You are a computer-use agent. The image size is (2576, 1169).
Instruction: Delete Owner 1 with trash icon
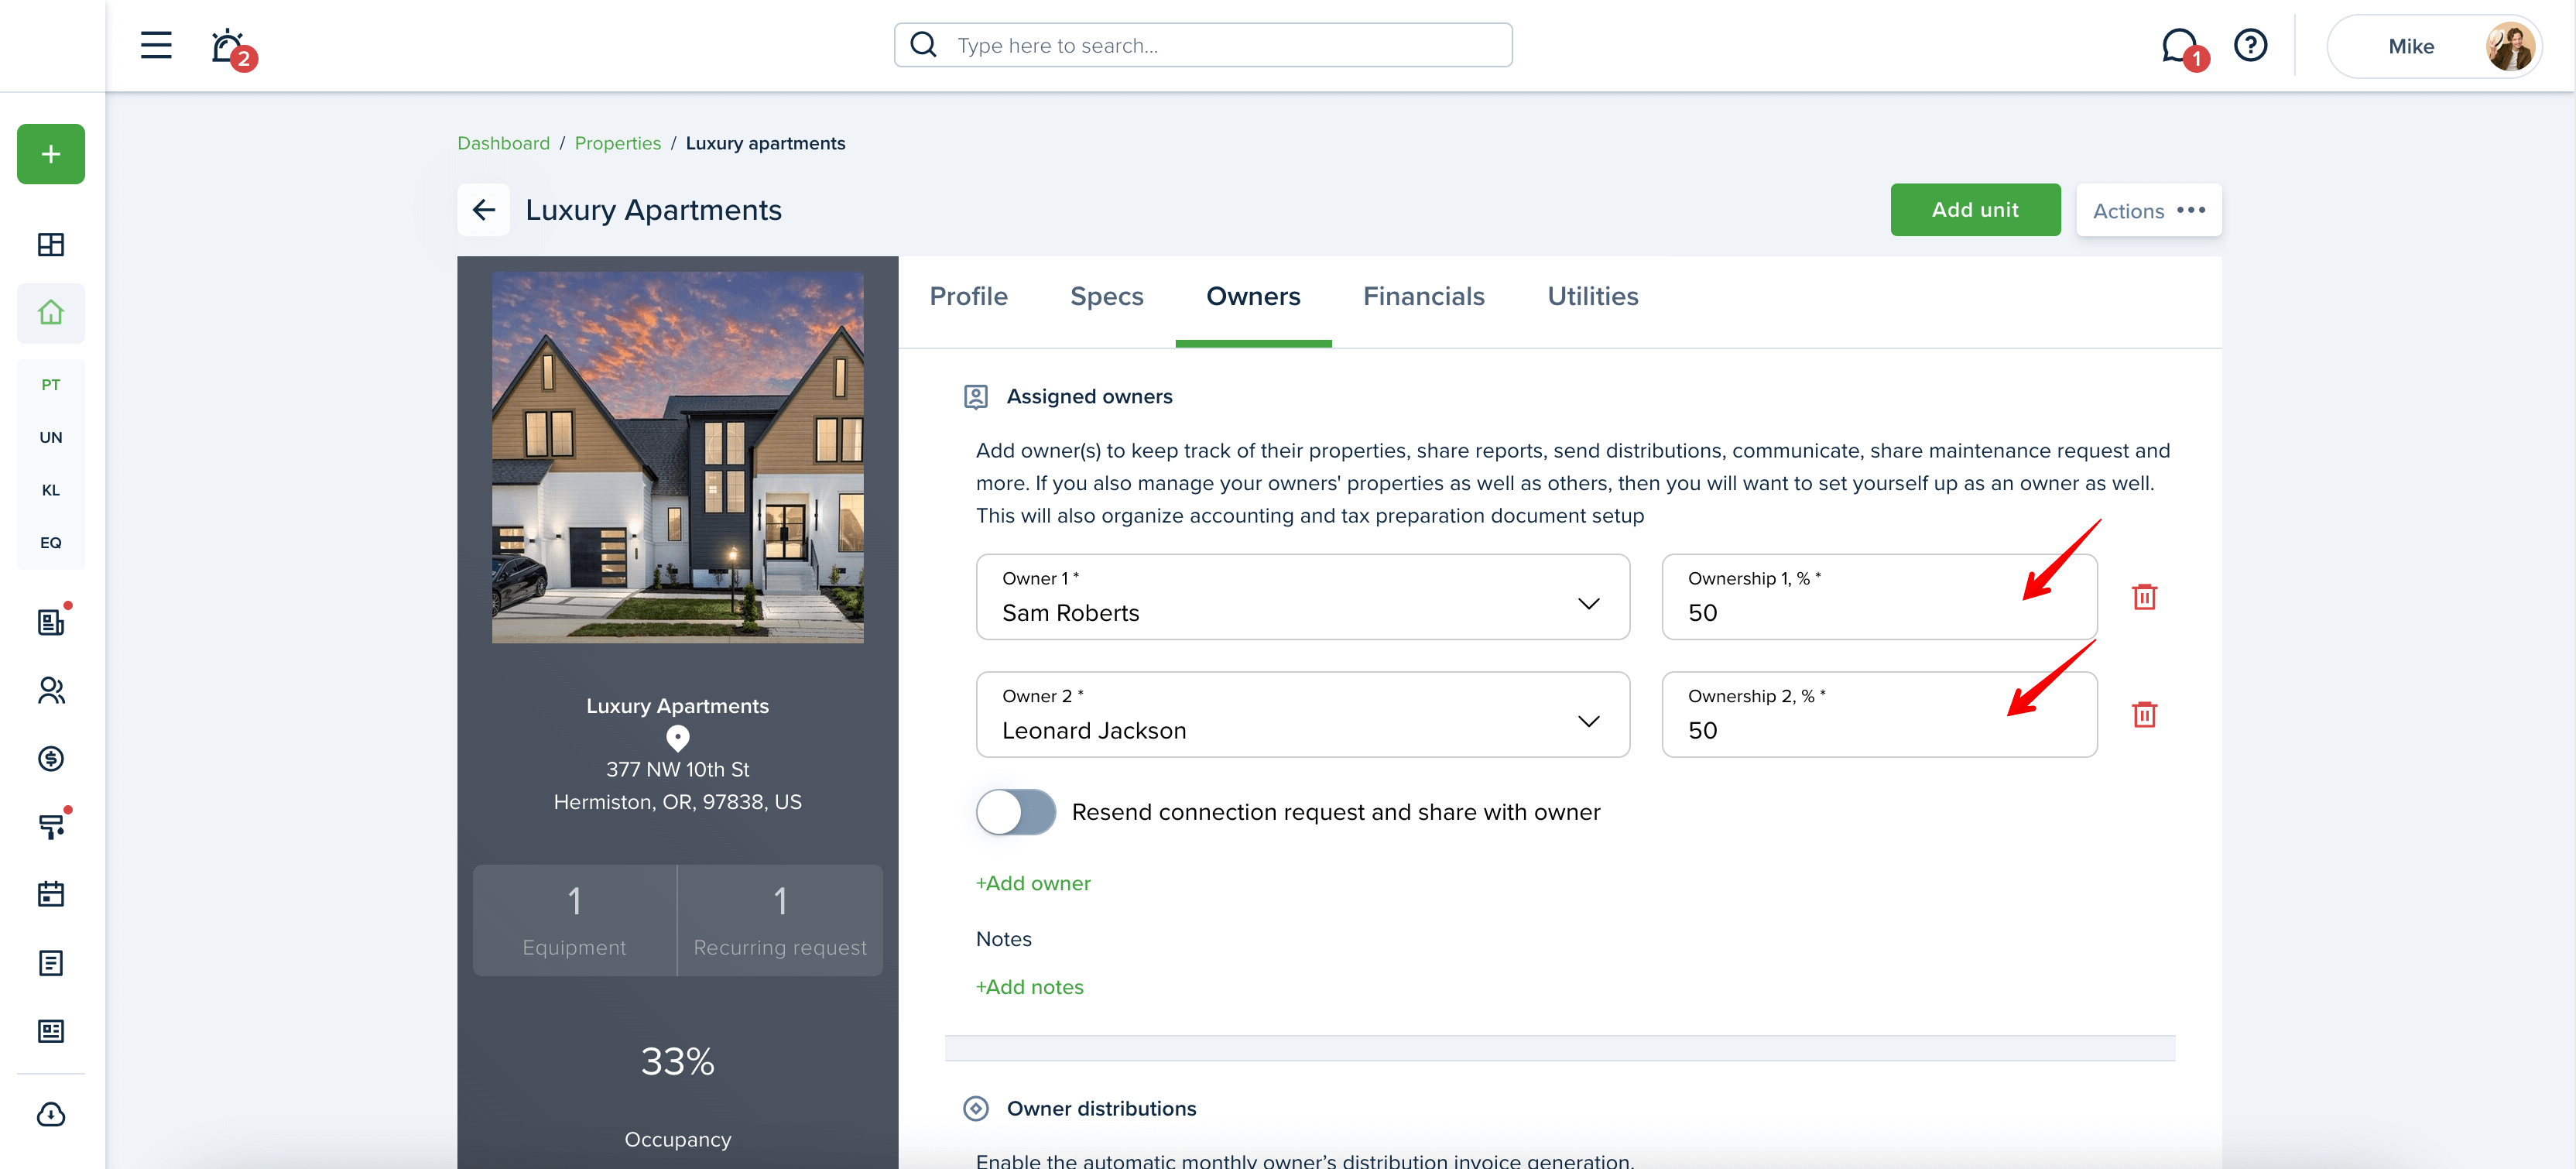tap(2144, 597)
